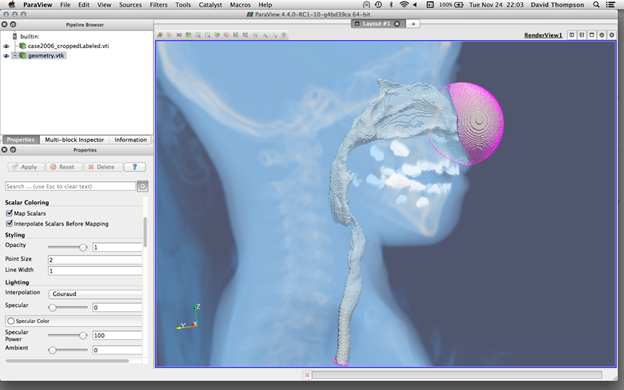Screen dimensions: 624x390
Task: Activate interactive point selection tool
Action: tap(274, 35)
